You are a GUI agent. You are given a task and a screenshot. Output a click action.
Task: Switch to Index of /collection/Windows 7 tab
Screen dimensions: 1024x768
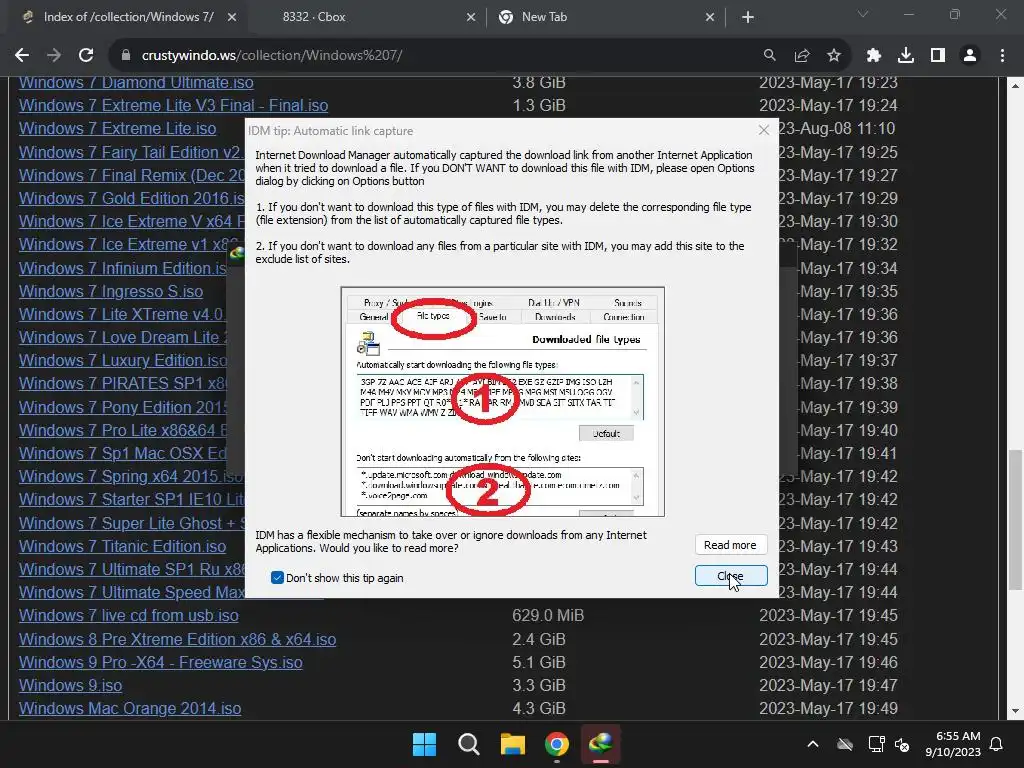click(x=127, y=17)
